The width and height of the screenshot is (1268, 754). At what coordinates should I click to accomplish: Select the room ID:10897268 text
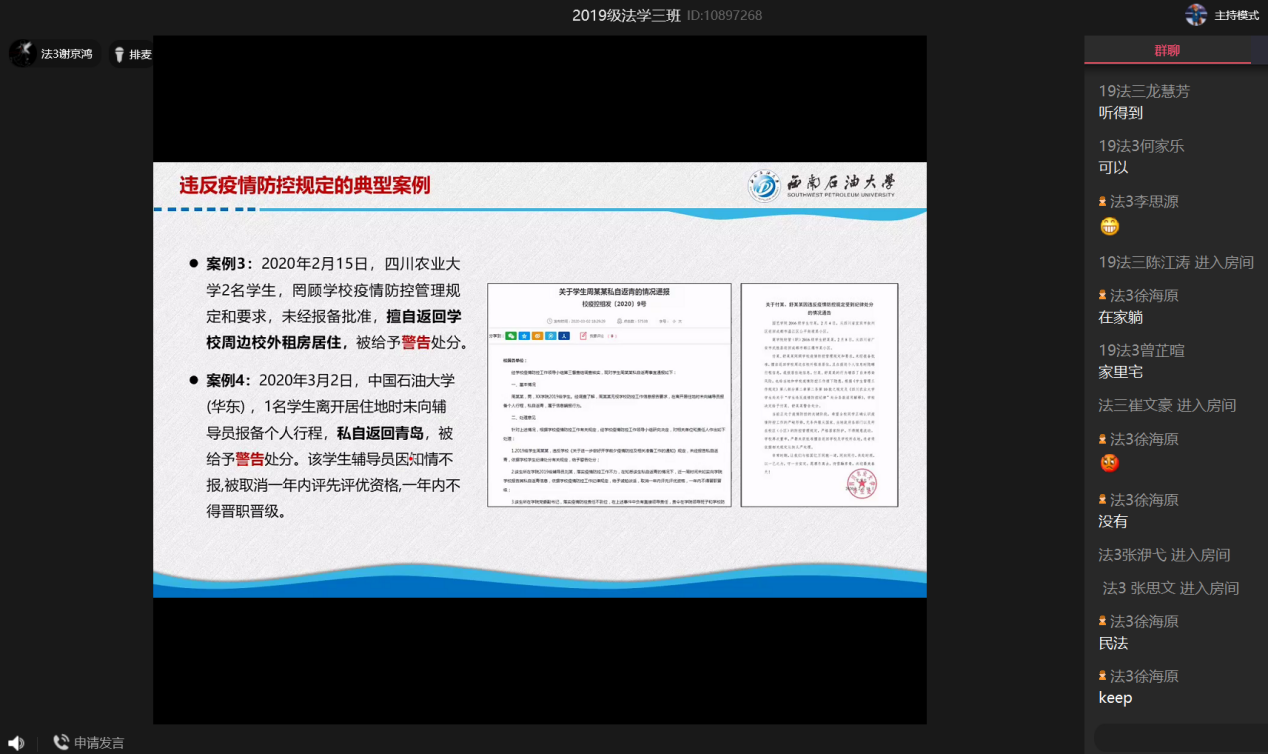pyautogui.click(x=724, y=15)
